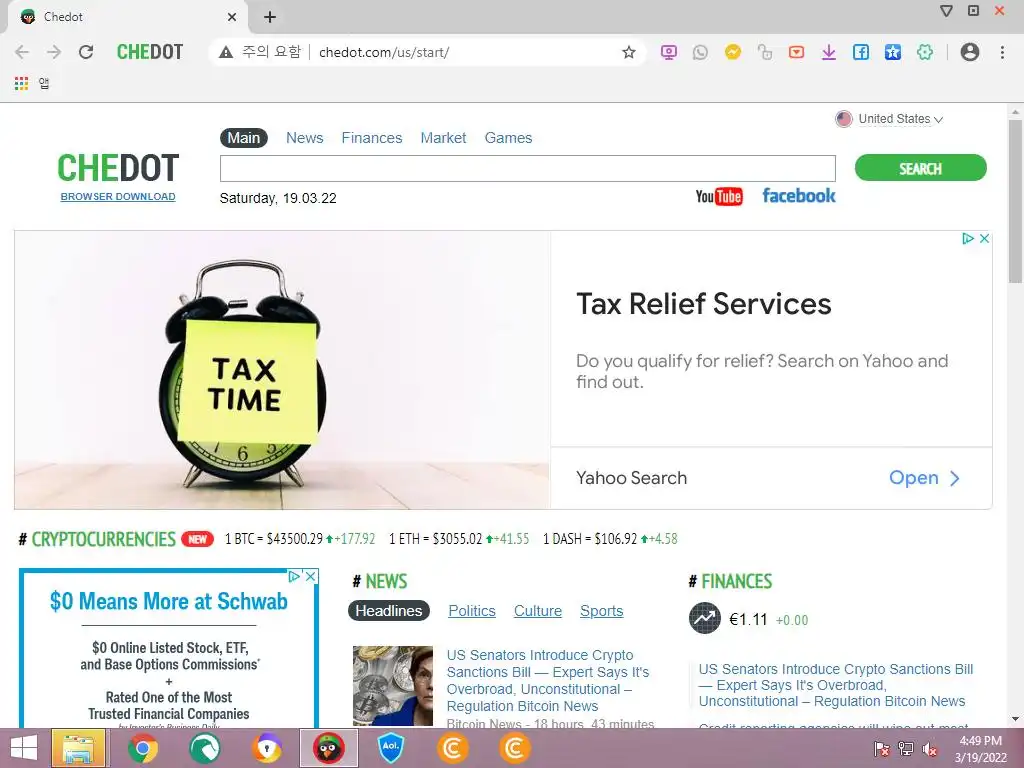1024x768 pixels.
Task: Click the Tax Relief Services headline
Action: 703,304
